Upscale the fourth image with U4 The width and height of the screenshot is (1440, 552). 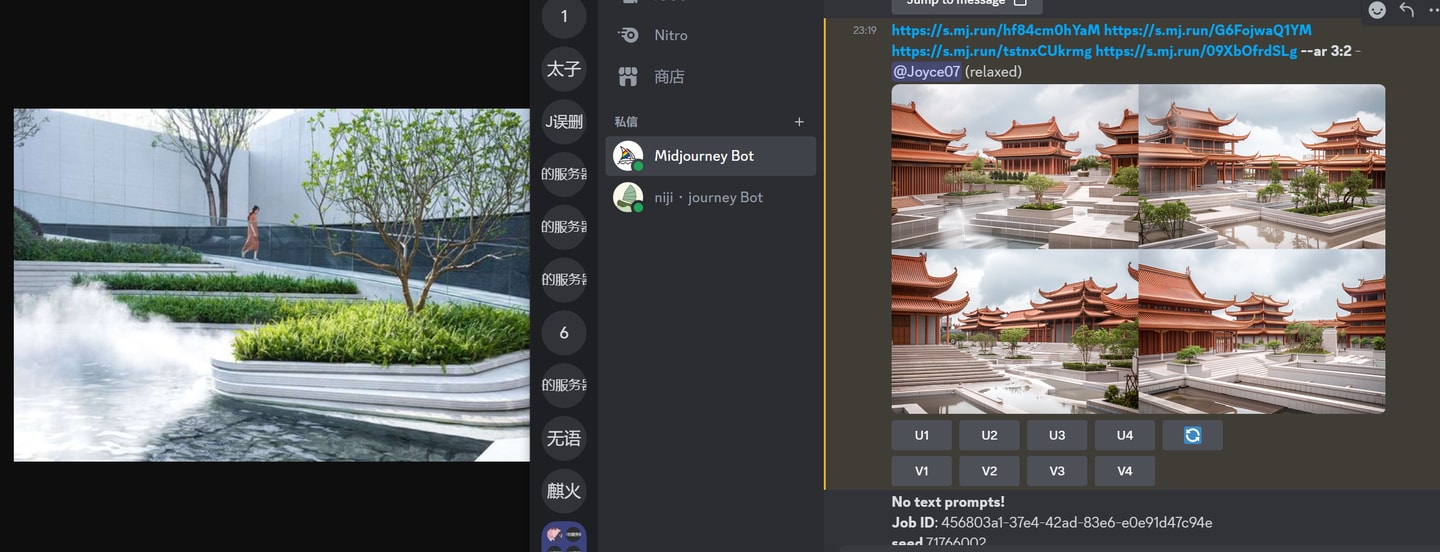coord(1125,435)
